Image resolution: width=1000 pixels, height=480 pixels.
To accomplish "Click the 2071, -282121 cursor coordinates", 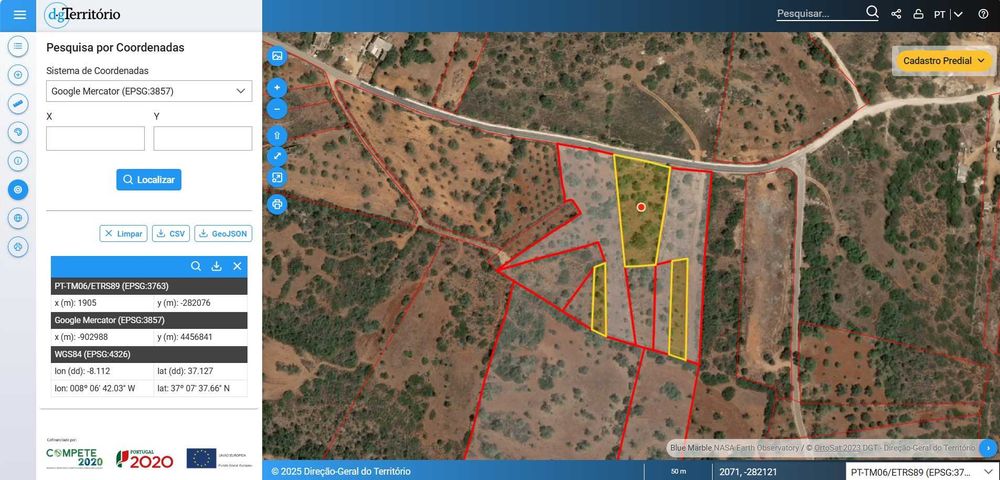I will tap(746, 472).
